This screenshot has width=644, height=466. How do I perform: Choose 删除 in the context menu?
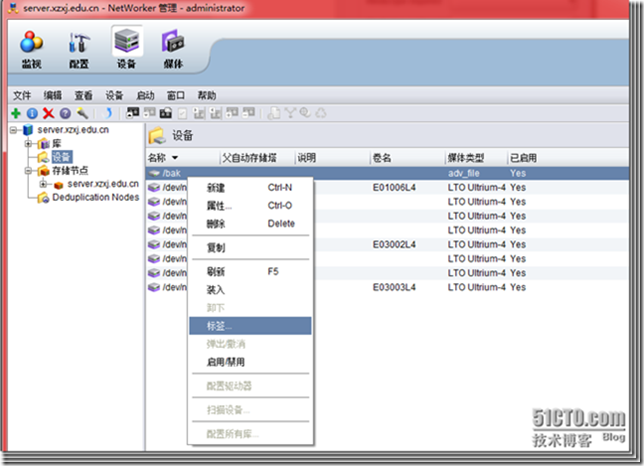(x=251, y=224)
